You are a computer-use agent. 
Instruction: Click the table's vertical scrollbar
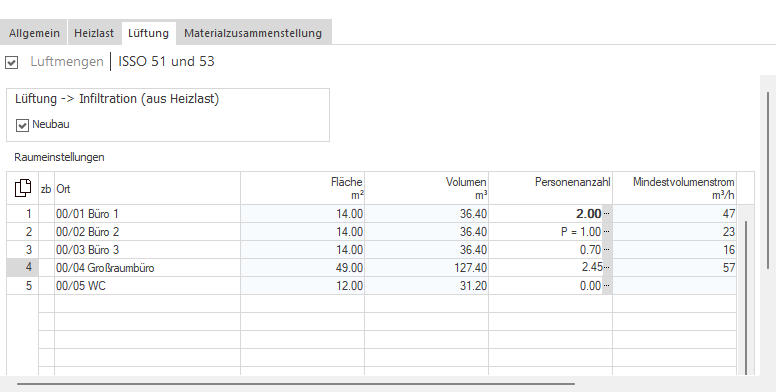tap(746, 297)
